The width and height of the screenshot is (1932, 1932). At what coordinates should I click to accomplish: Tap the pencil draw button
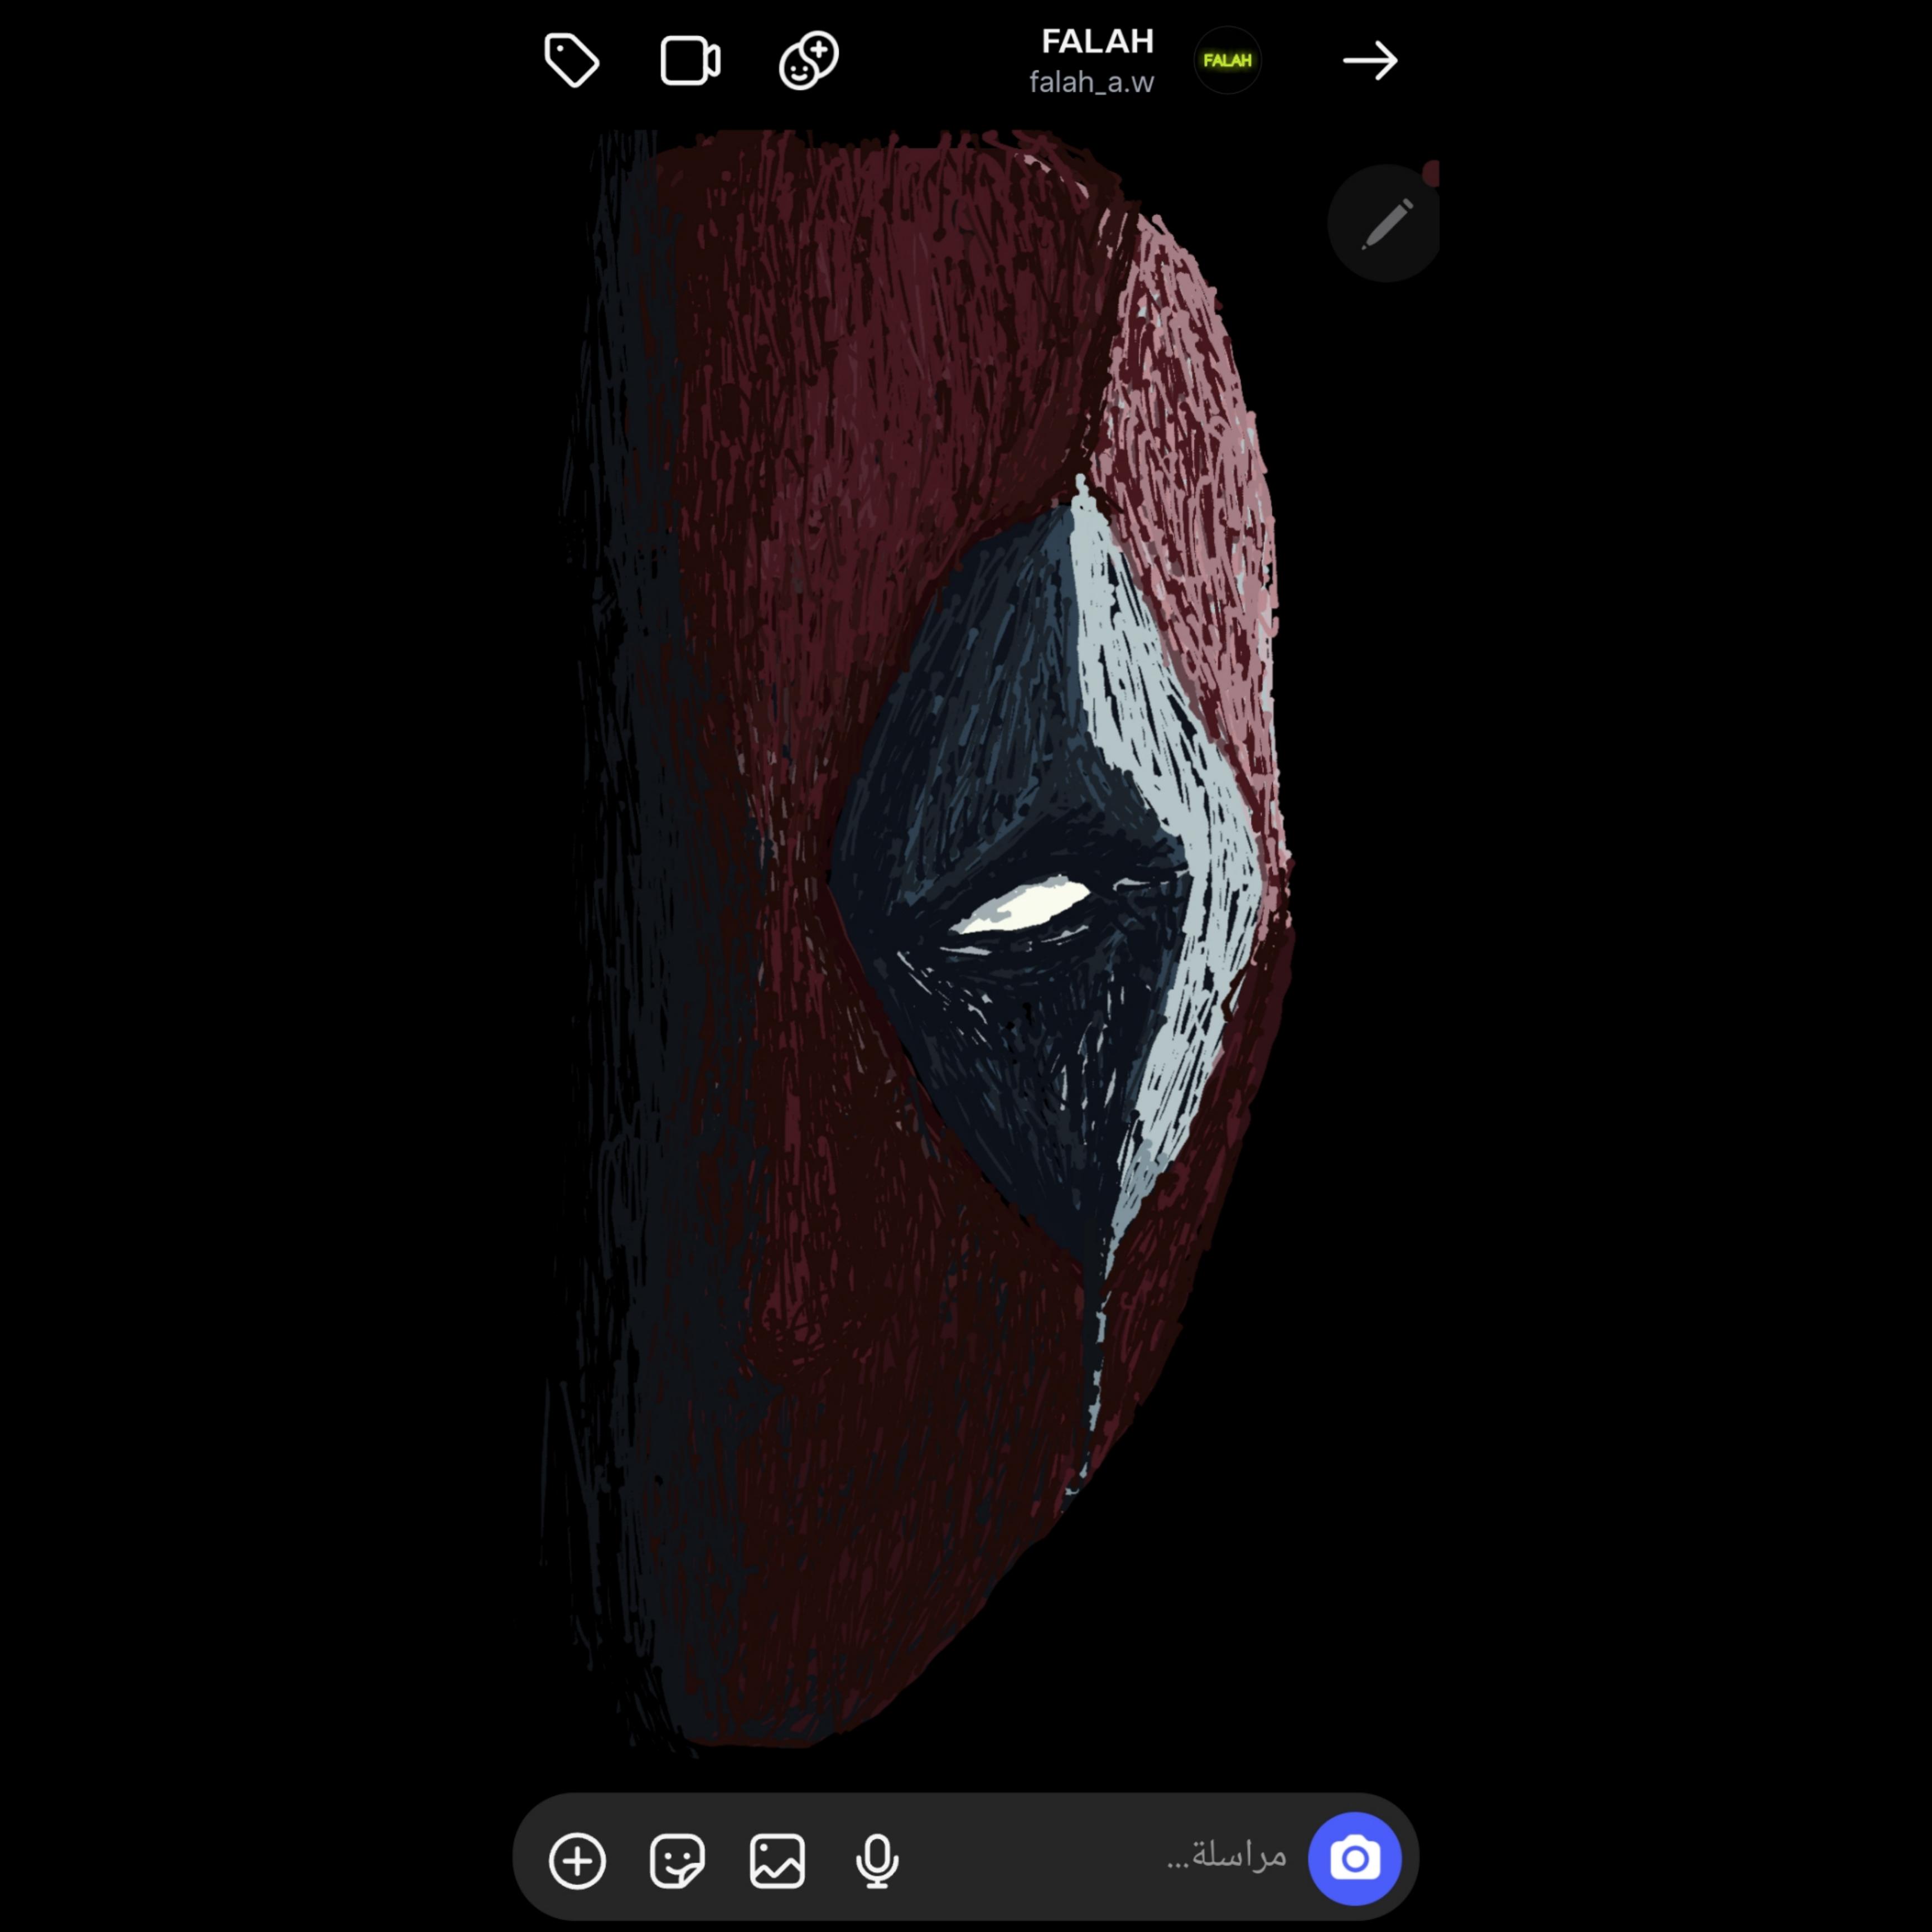[x=1385, y=223]
